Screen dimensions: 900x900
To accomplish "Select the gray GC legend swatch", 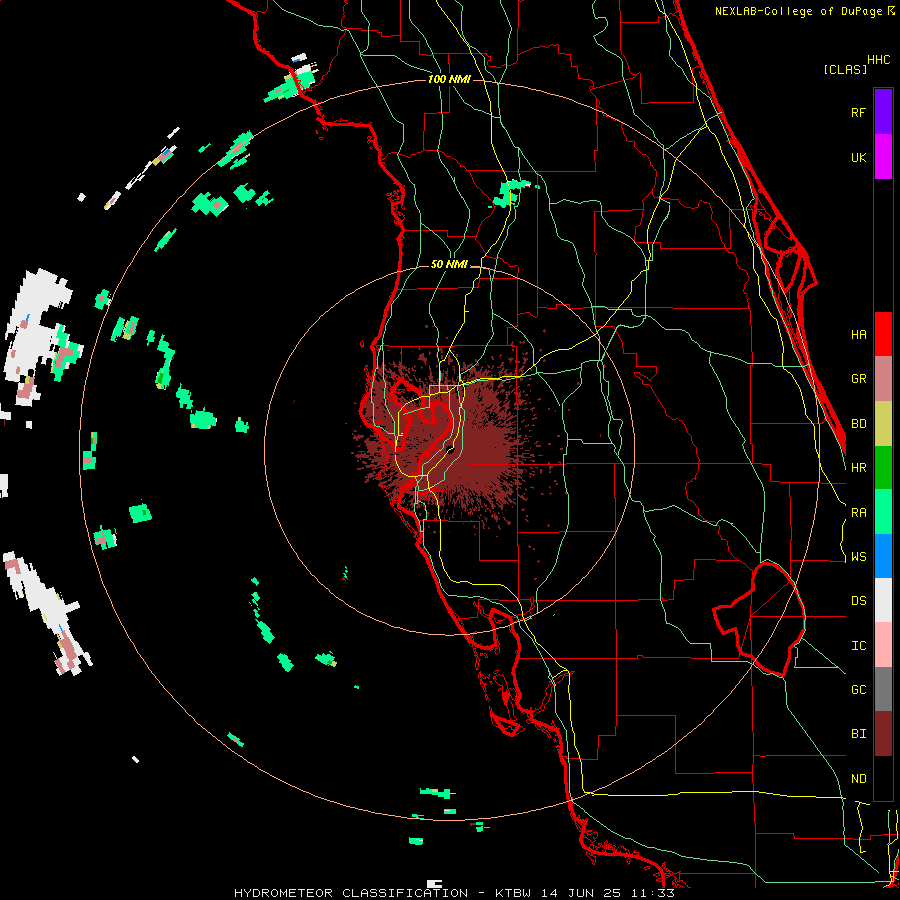I will 883,689.
